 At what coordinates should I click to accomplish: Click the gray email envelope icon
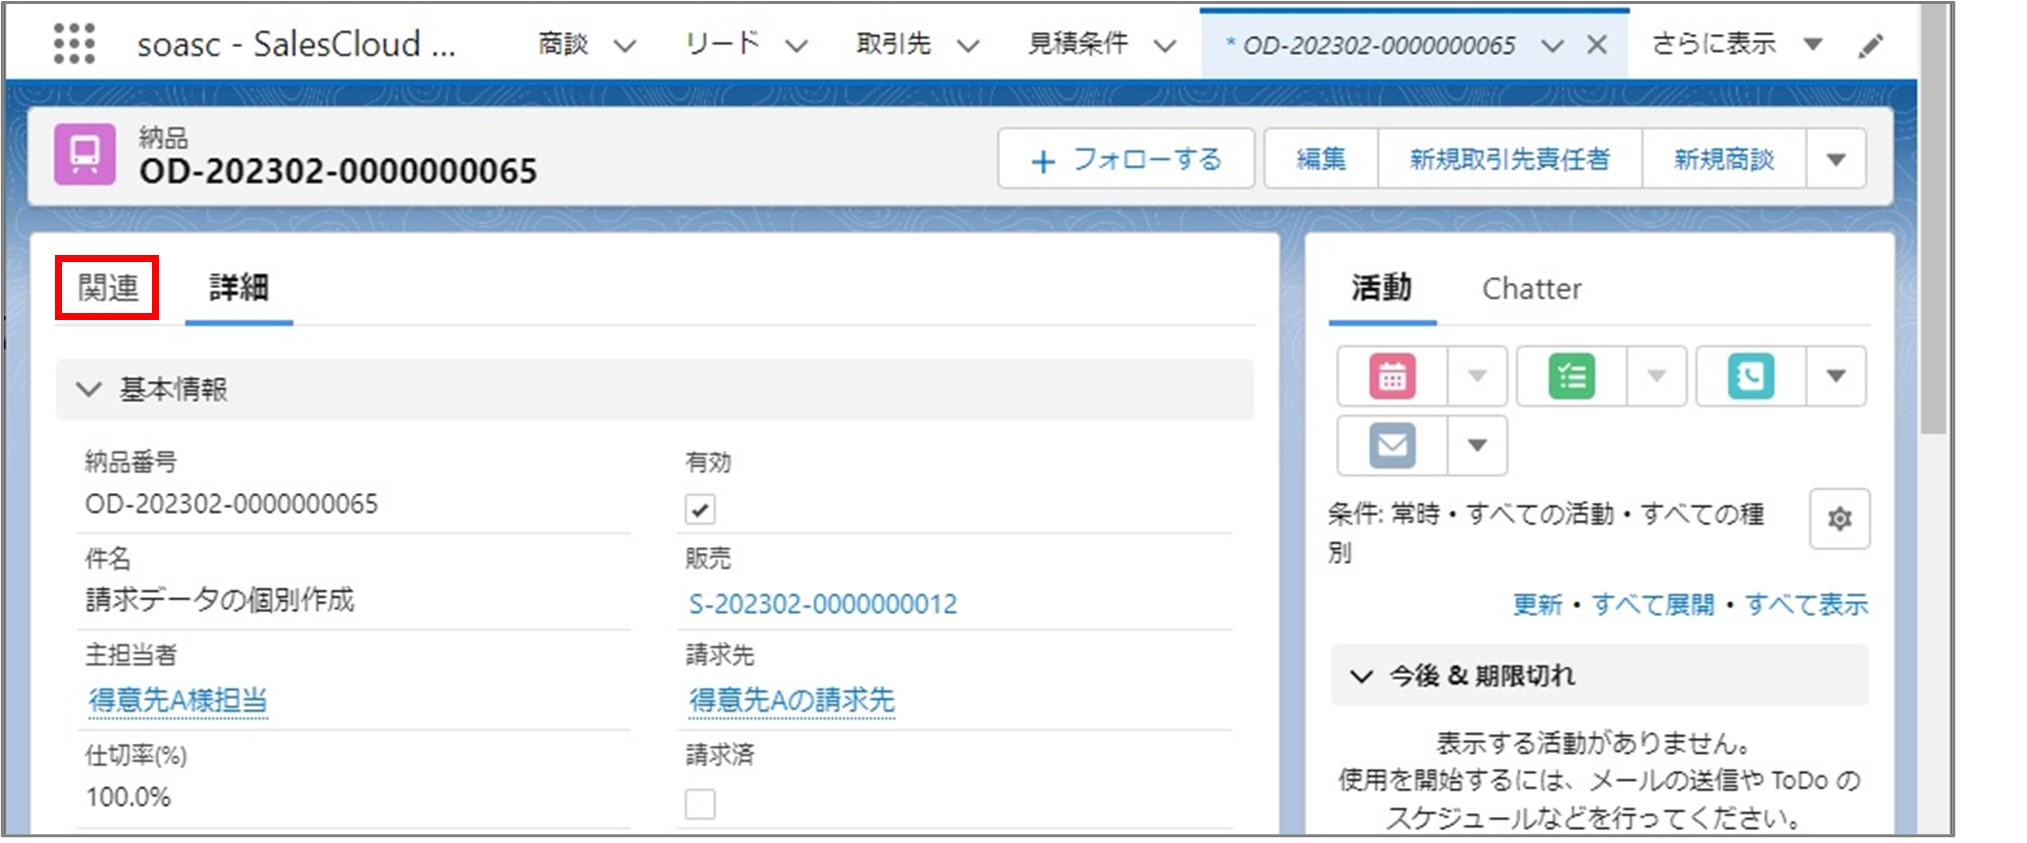1392,445
